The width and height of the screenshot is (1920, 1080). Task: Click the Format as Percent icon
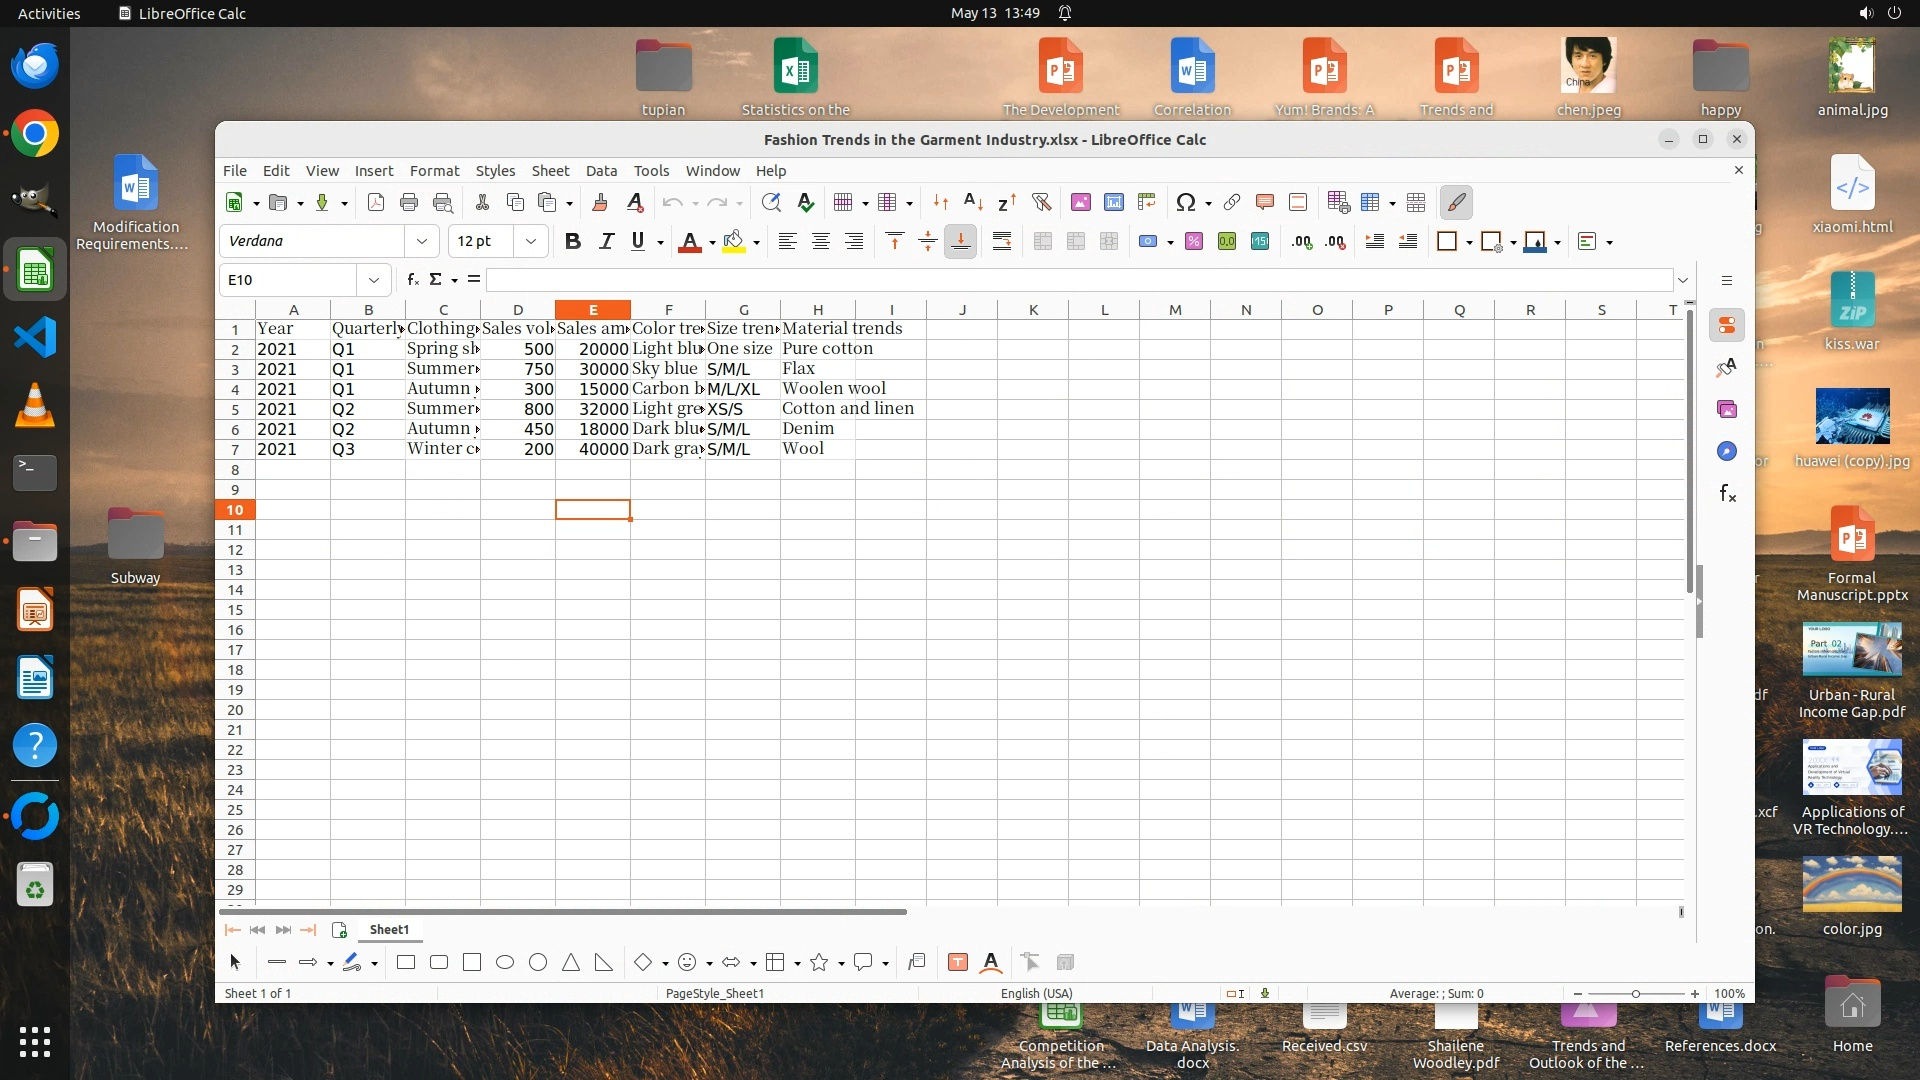1193,241
